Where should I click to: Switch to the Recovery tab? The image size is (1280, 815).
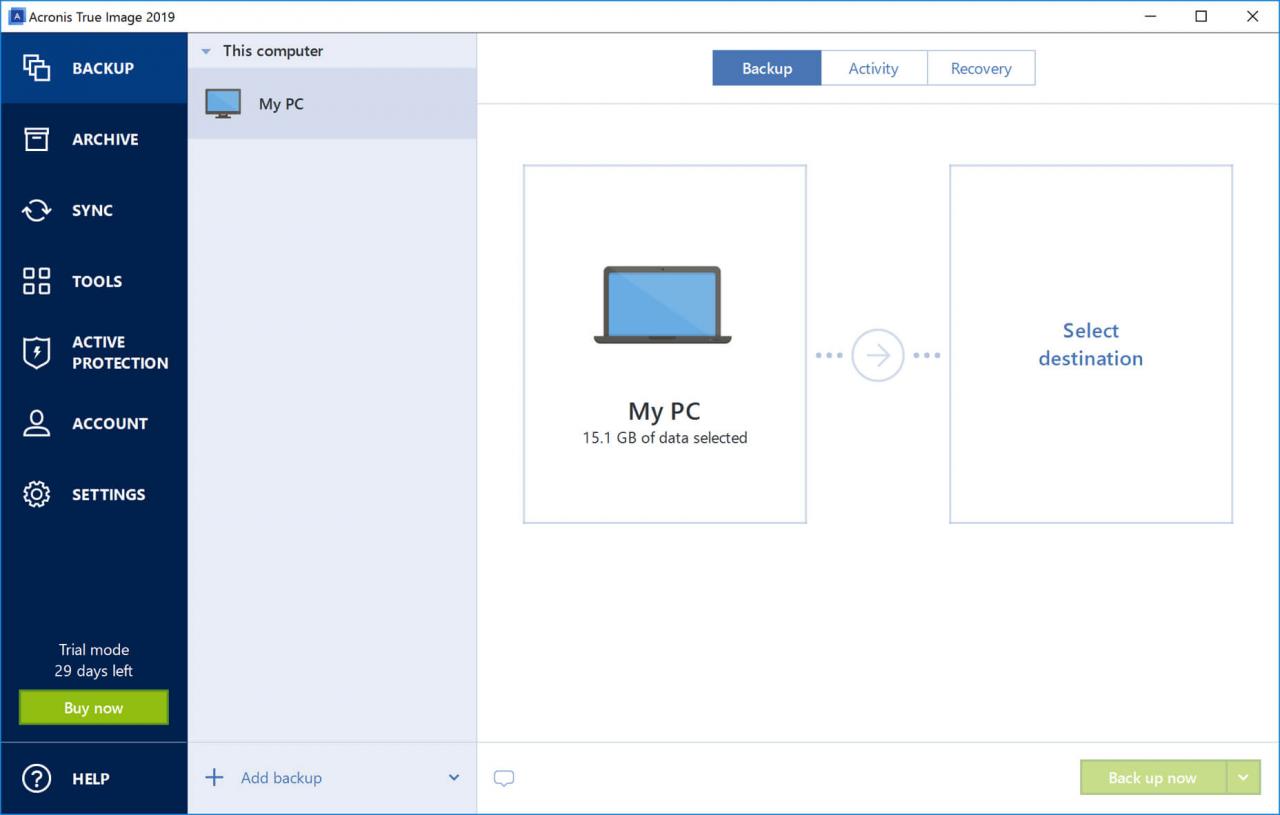[x=980, y=68]
